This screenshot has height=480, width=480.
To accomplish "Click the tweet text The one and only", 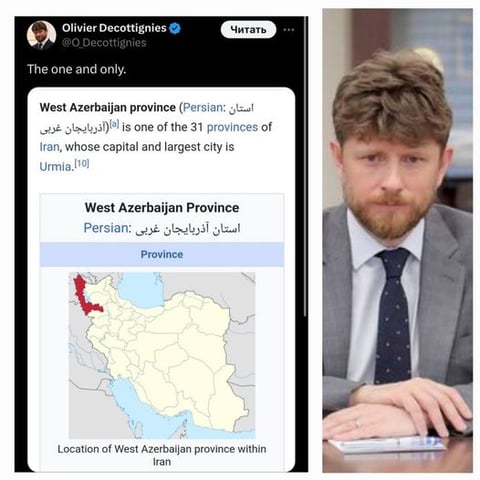I will coord(76,69).
